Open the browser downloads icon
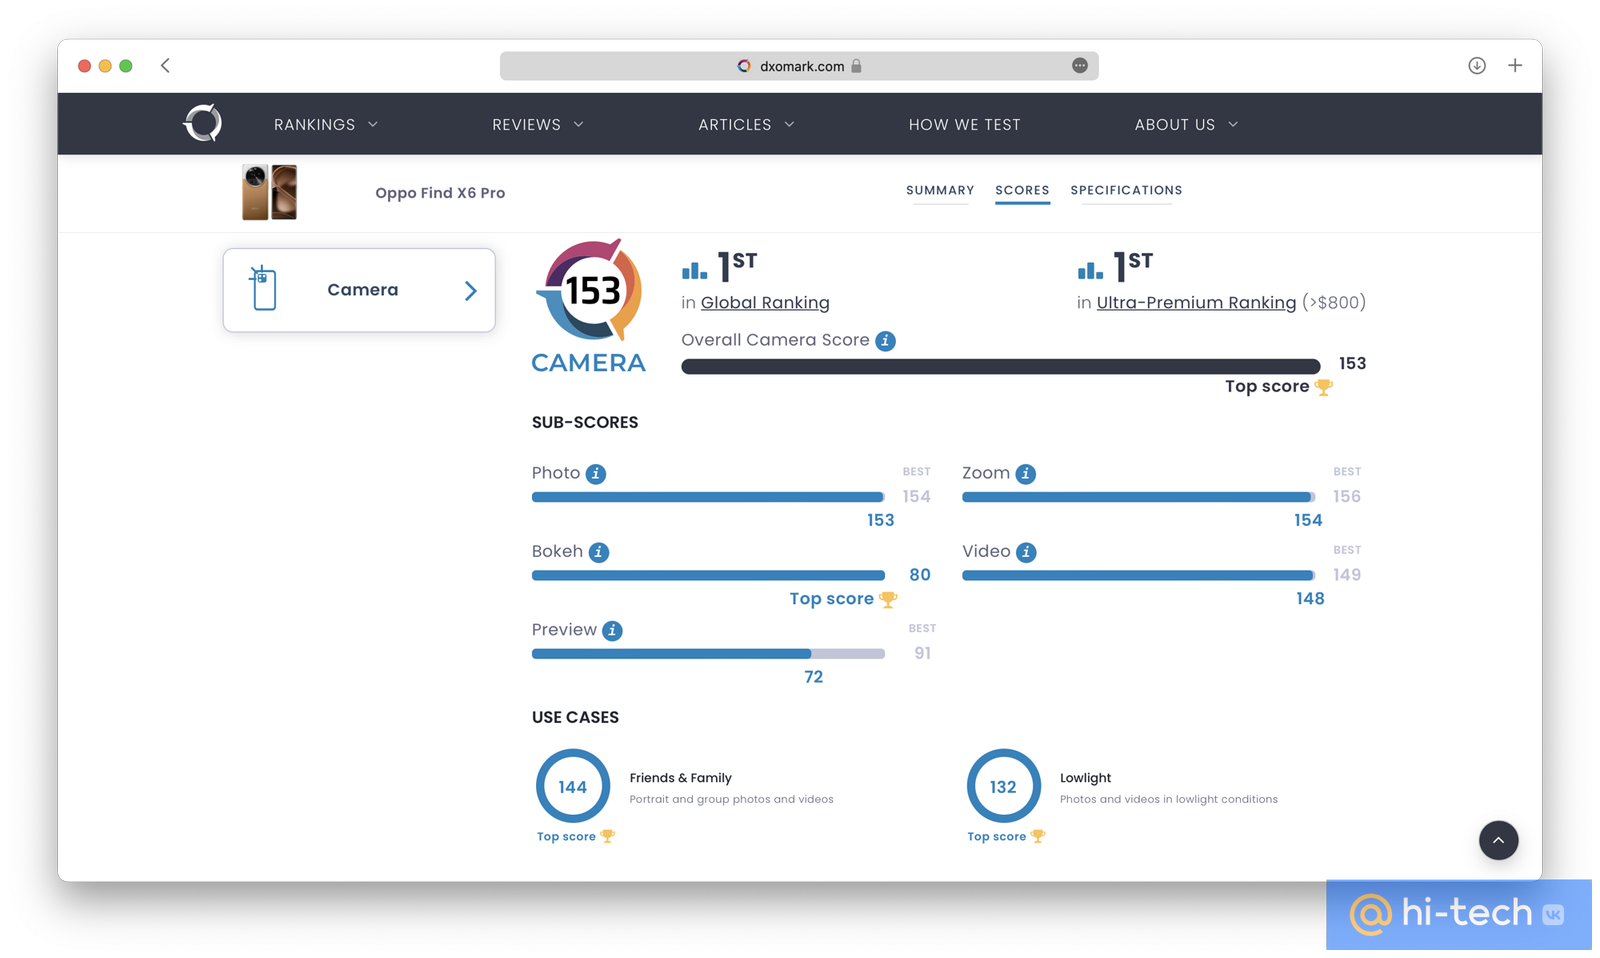This screenshot has width=1600, height=958. (1476, 66)
